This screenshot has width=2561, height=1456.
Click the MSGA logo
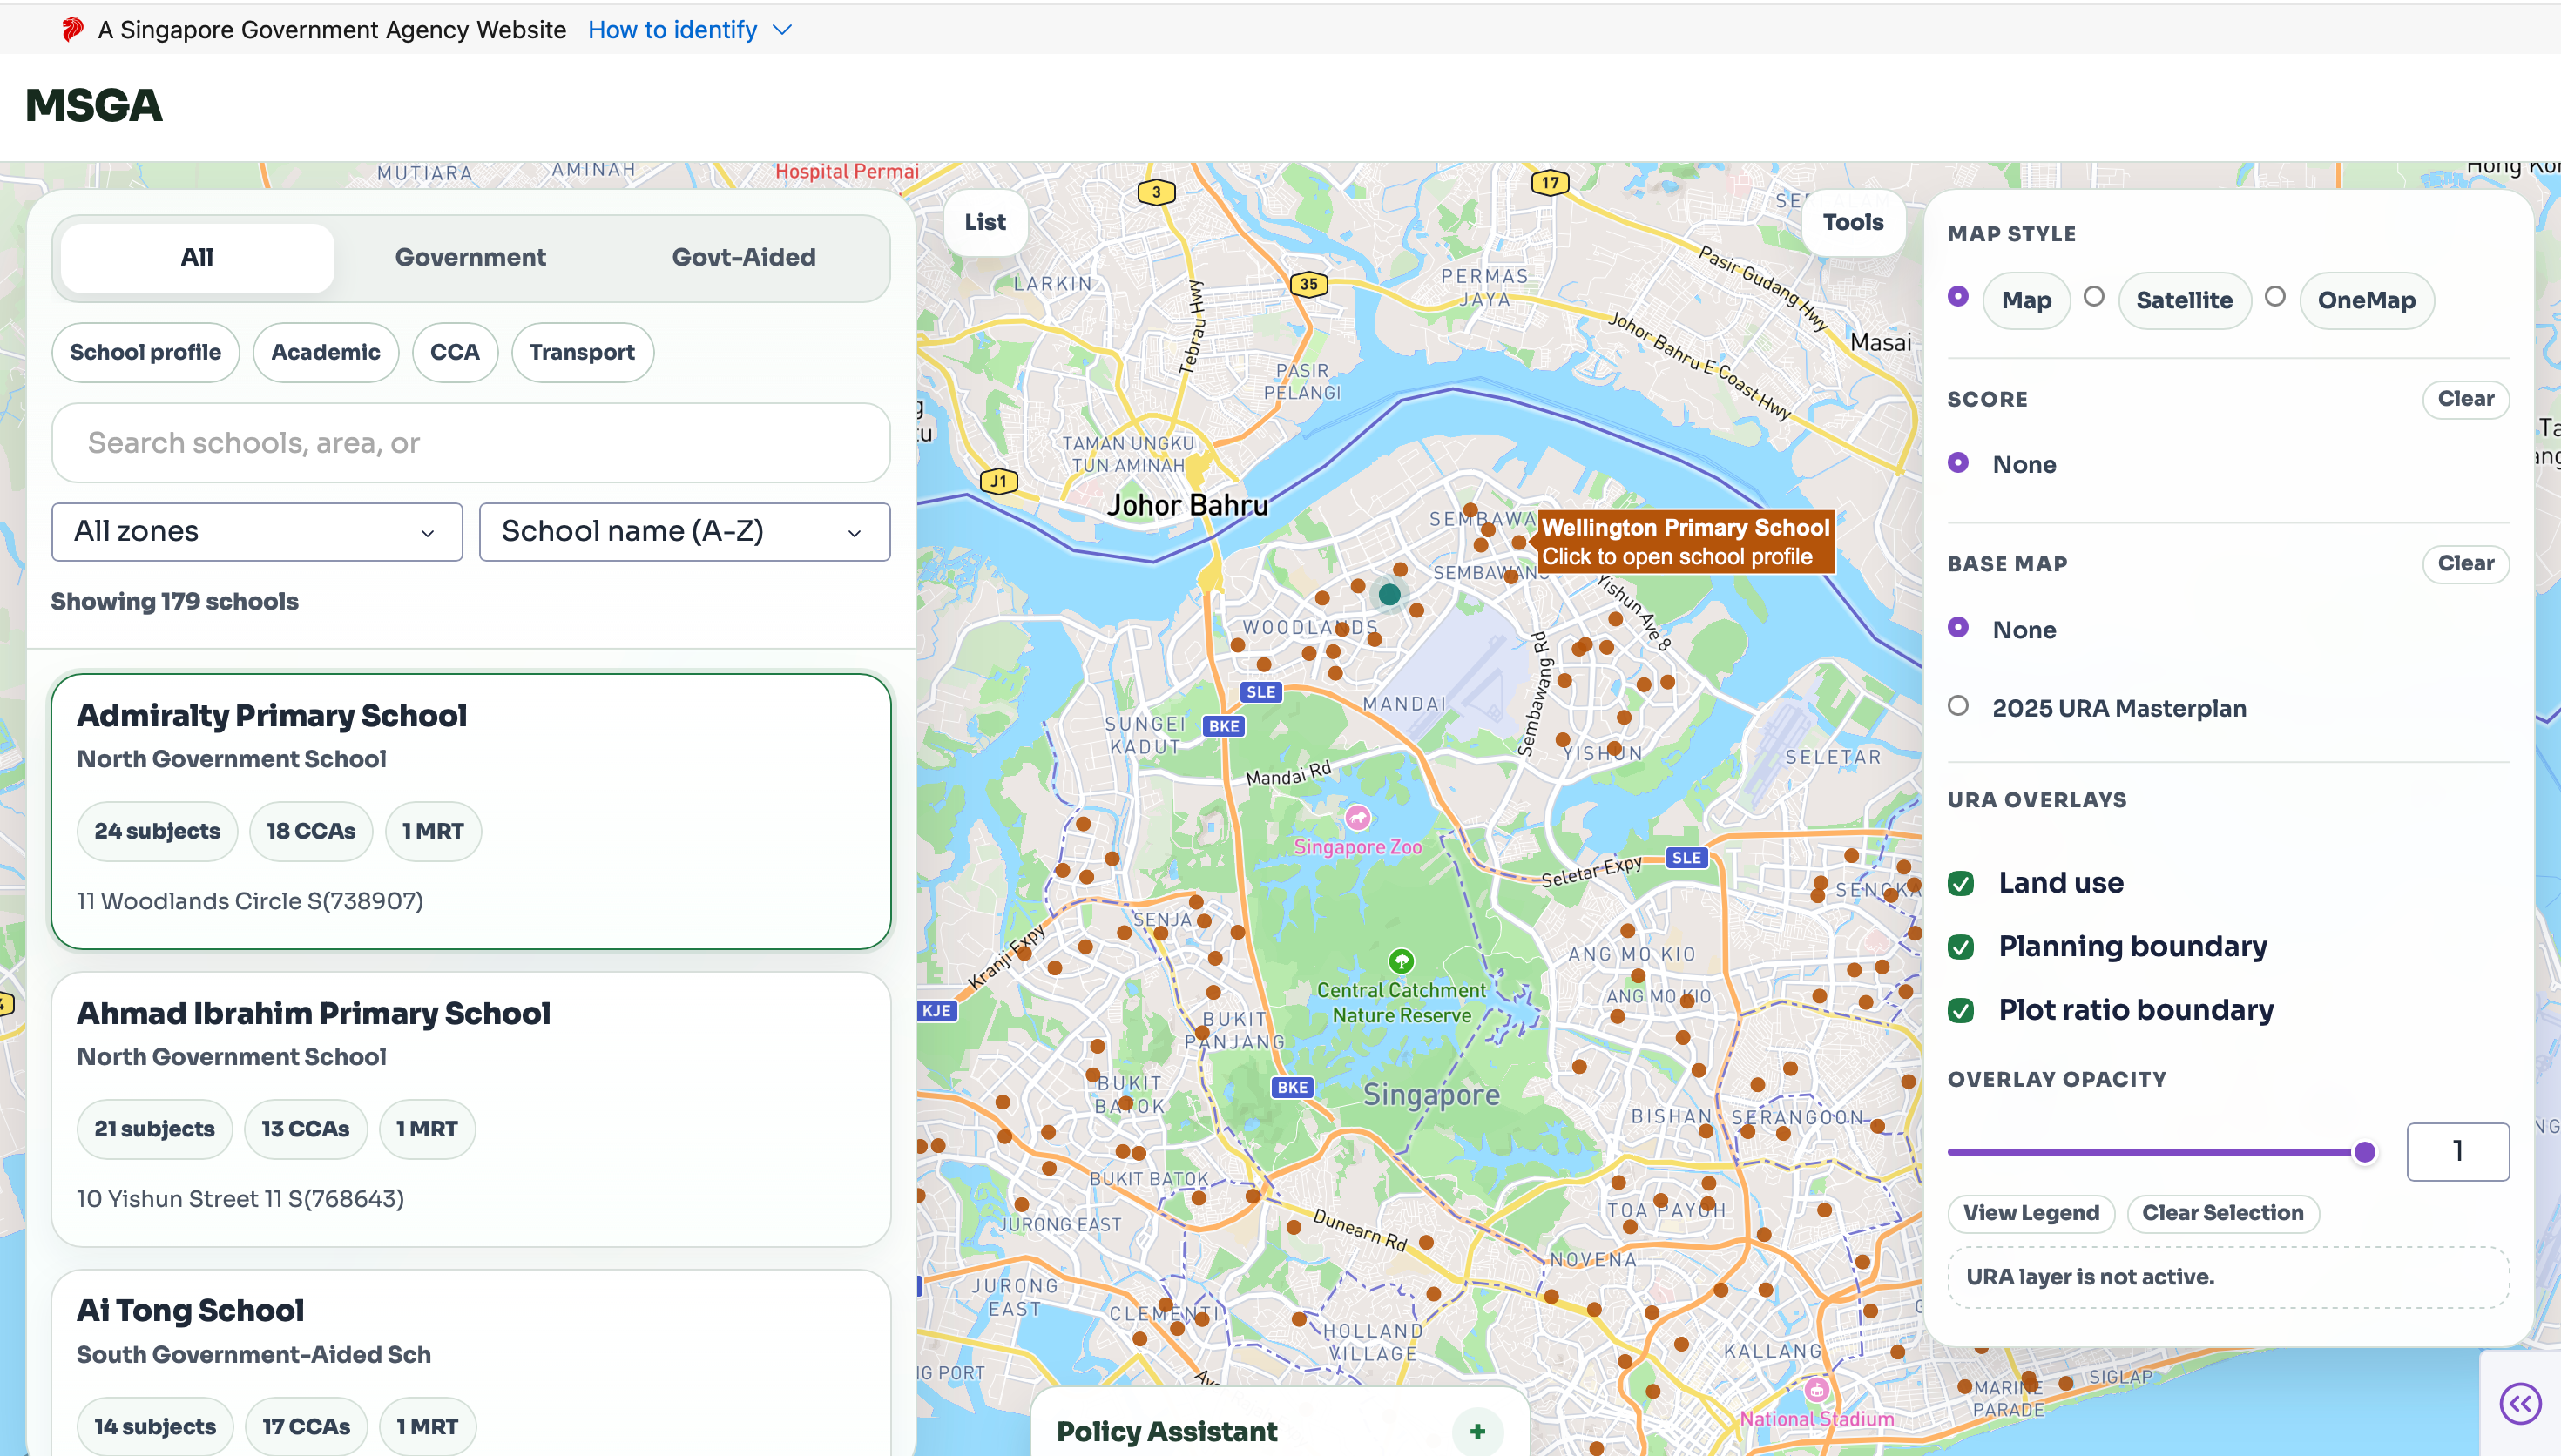[94, 106]
